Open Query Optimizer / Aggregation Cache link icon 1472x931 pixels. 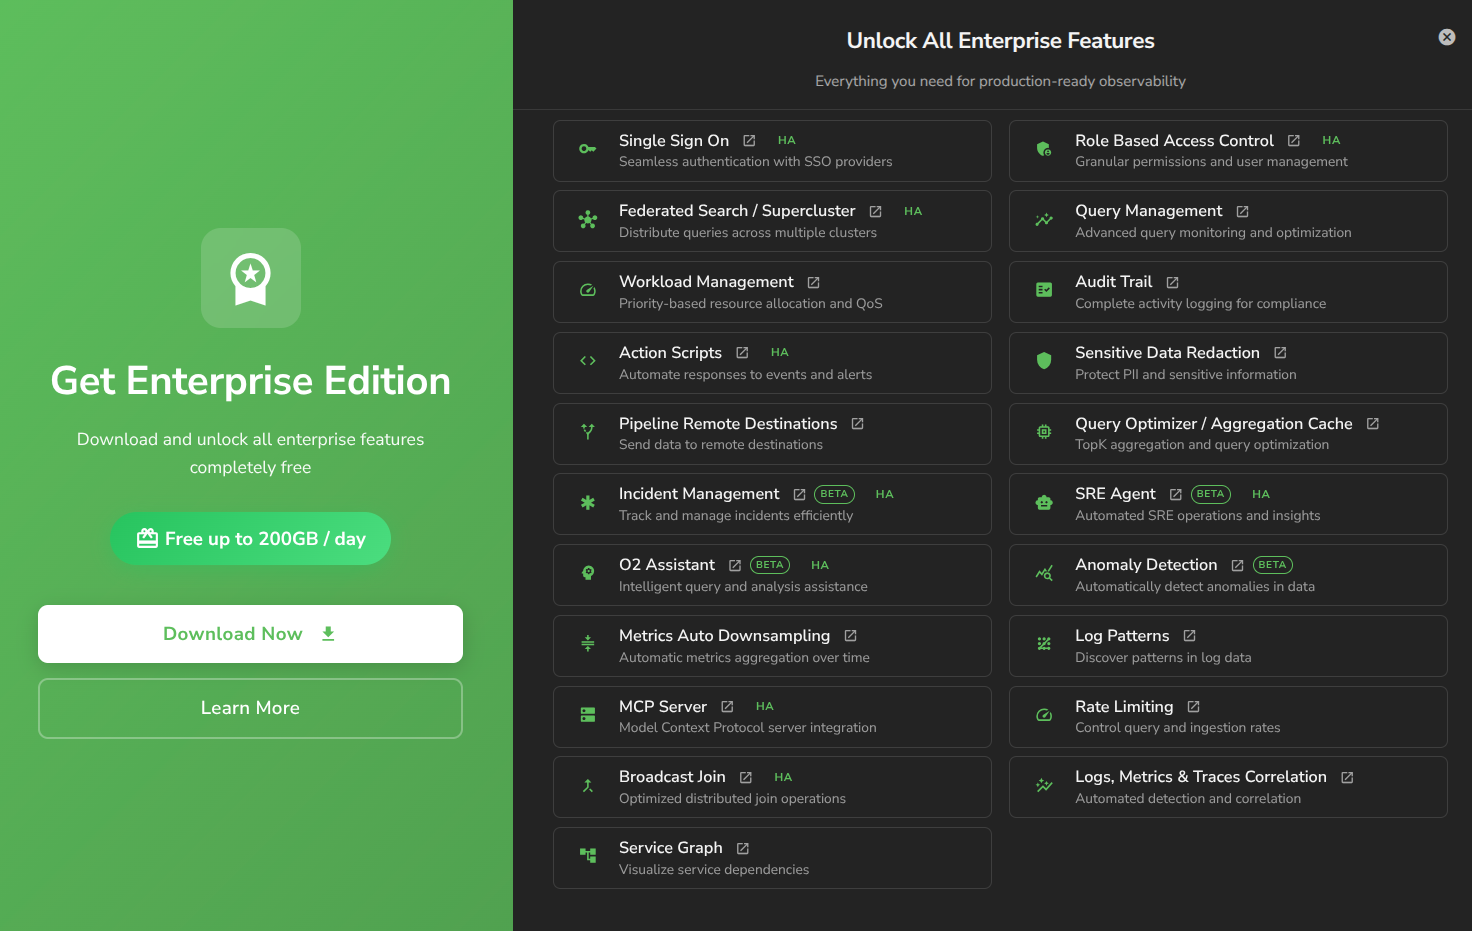coord(1372,424)
